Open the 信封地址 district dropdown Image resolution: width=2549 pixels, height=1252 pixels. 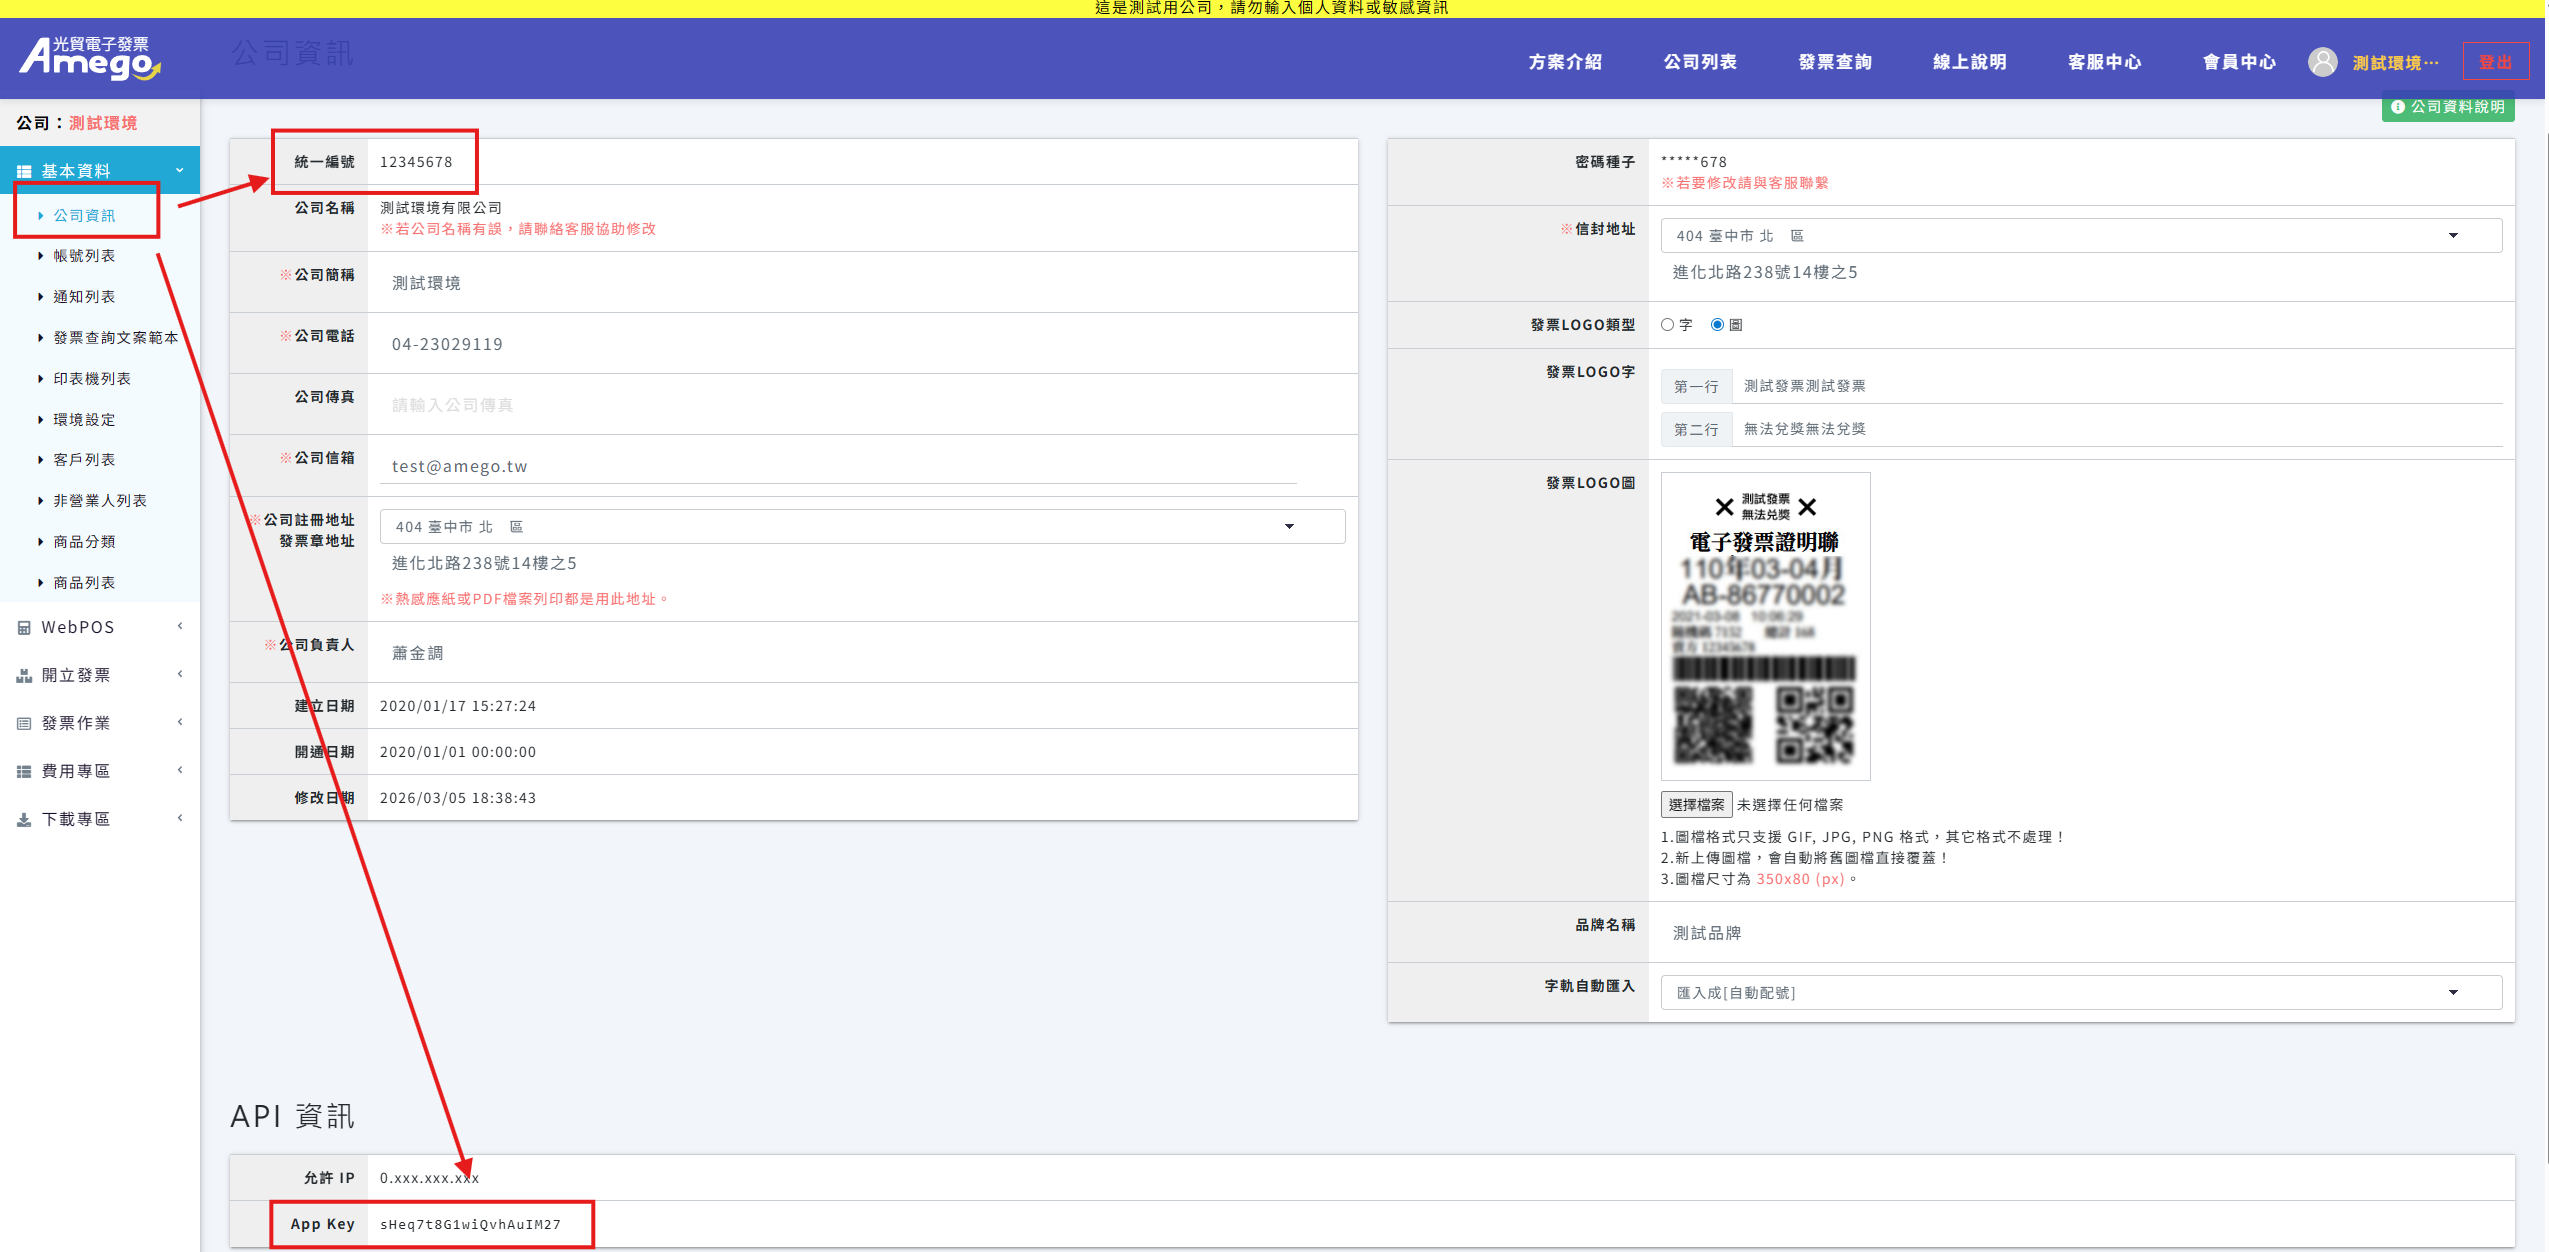(x=2080, y=236)
